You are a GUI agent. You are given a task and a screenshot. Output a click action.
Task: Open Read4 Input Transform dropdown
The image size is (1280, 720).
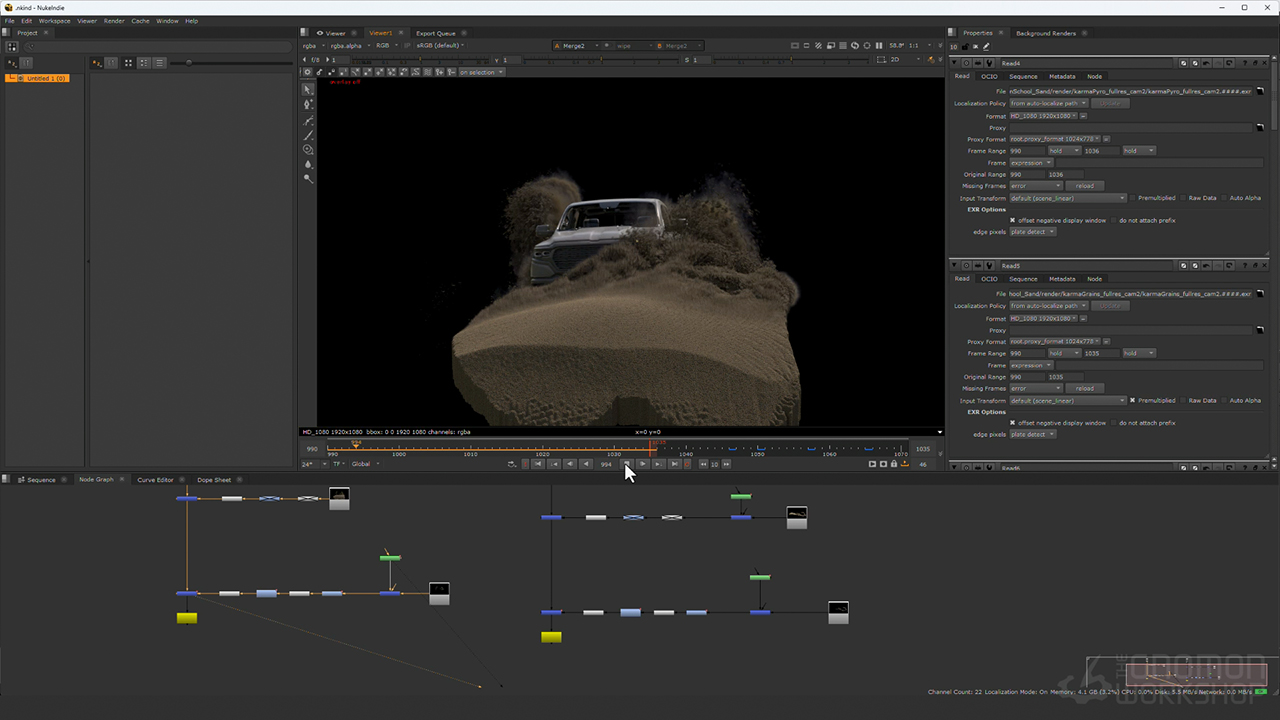click(x=1068, y=198)
